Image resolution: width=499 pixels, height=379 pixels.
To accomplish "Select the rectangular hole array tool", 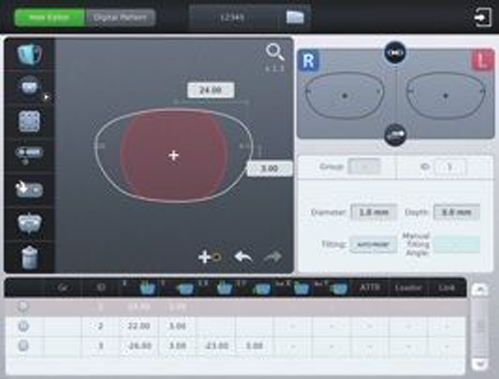I will point(29,121).
